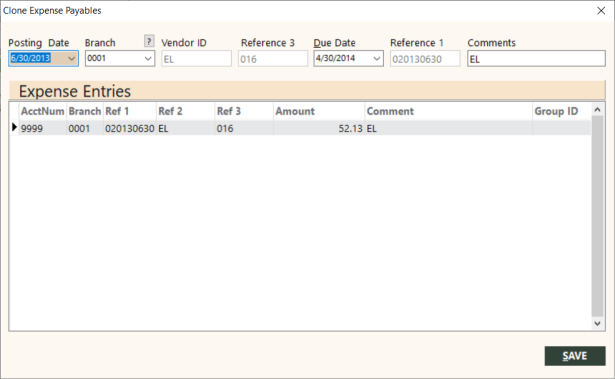The width and height of the screenshot is (615, 379).
Task: Click the Ref 3 column header
Action: click(x=244, y=111)
